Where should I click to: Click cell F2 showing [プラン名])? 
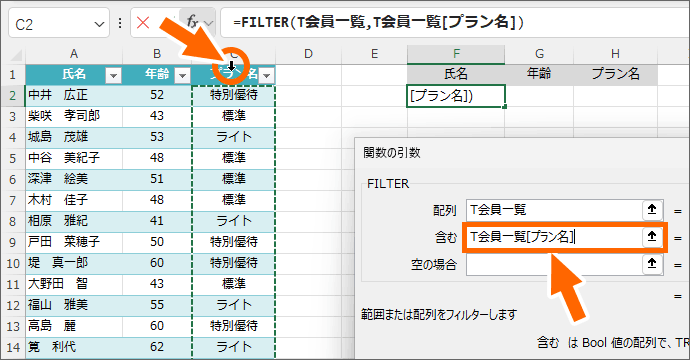(456, 96)
